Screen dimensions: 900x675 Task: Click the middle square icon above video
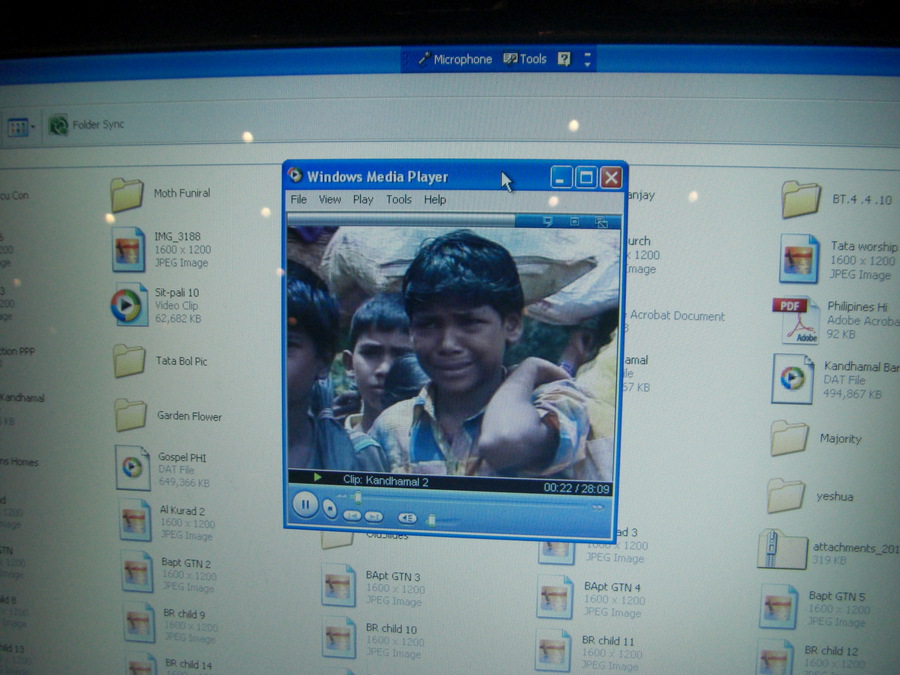click(575, 222)
